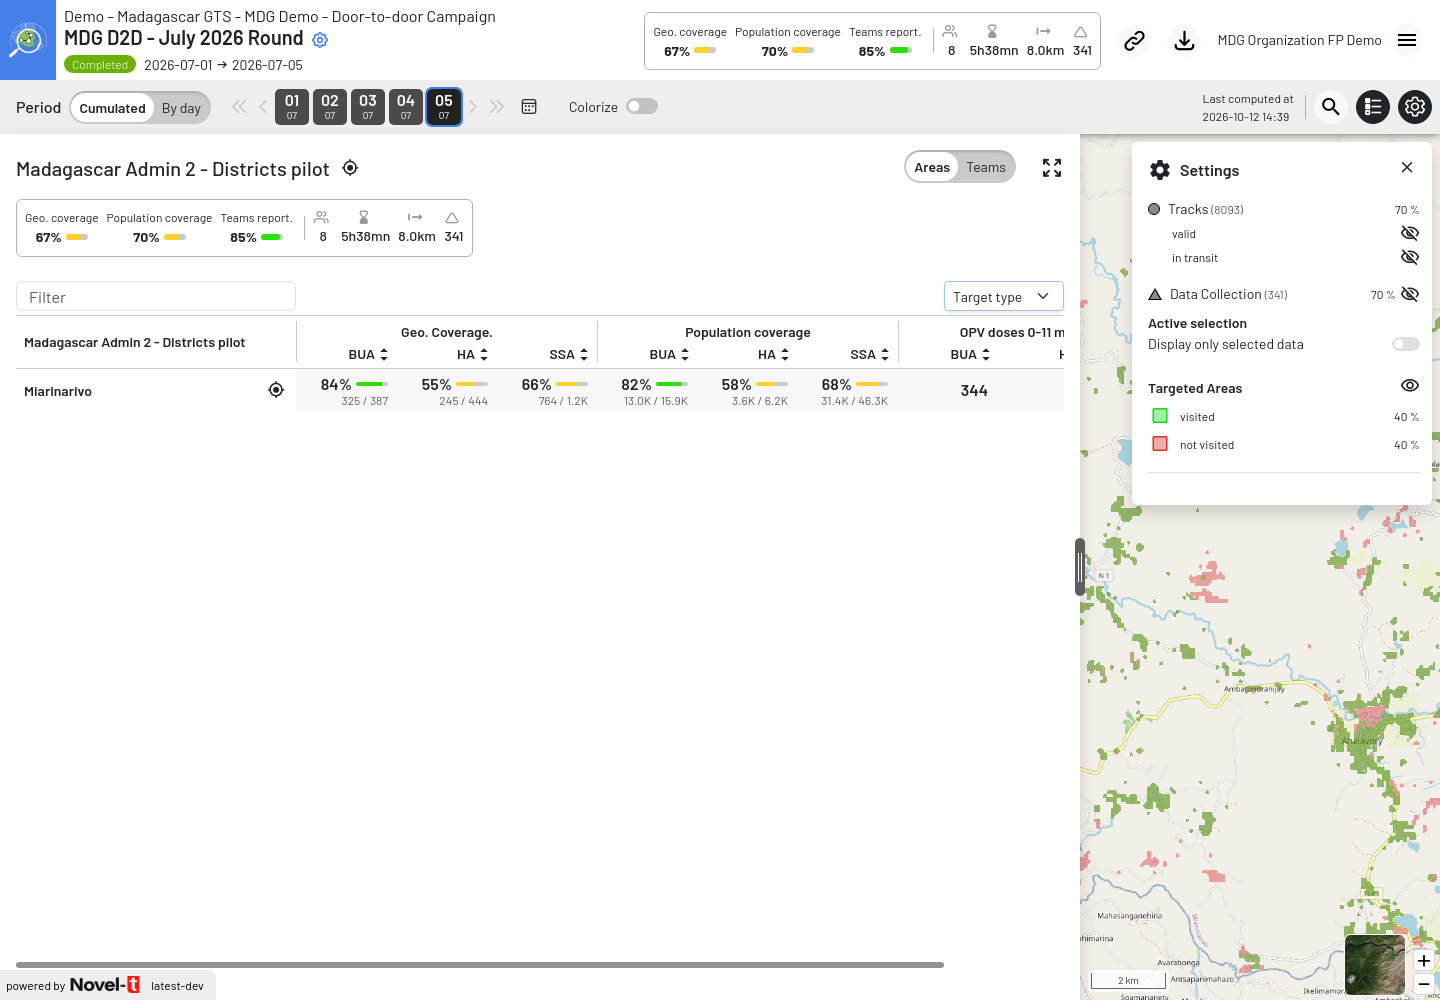Sort Geo Coverage BUA column
The width and height of the screenshot is (1440, 1000).
[x=384, y=355]
